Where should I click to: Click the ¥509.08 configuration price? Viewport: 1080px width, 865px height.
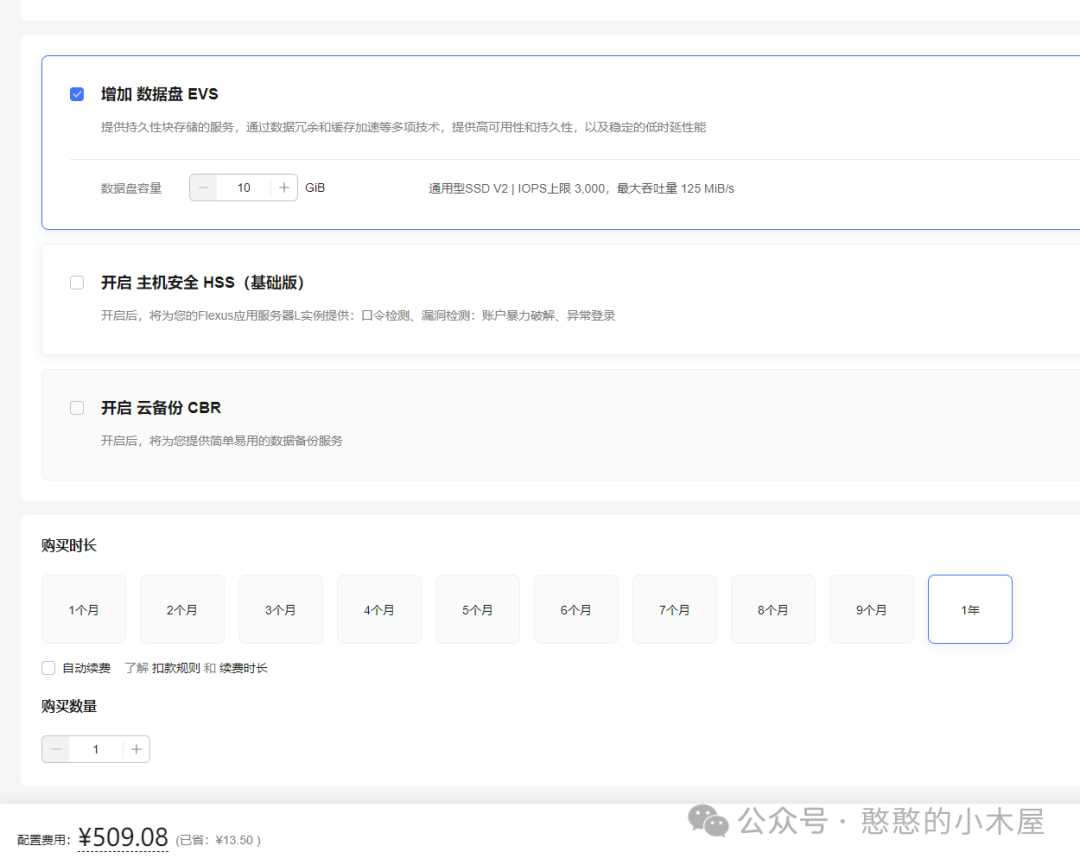123,837
